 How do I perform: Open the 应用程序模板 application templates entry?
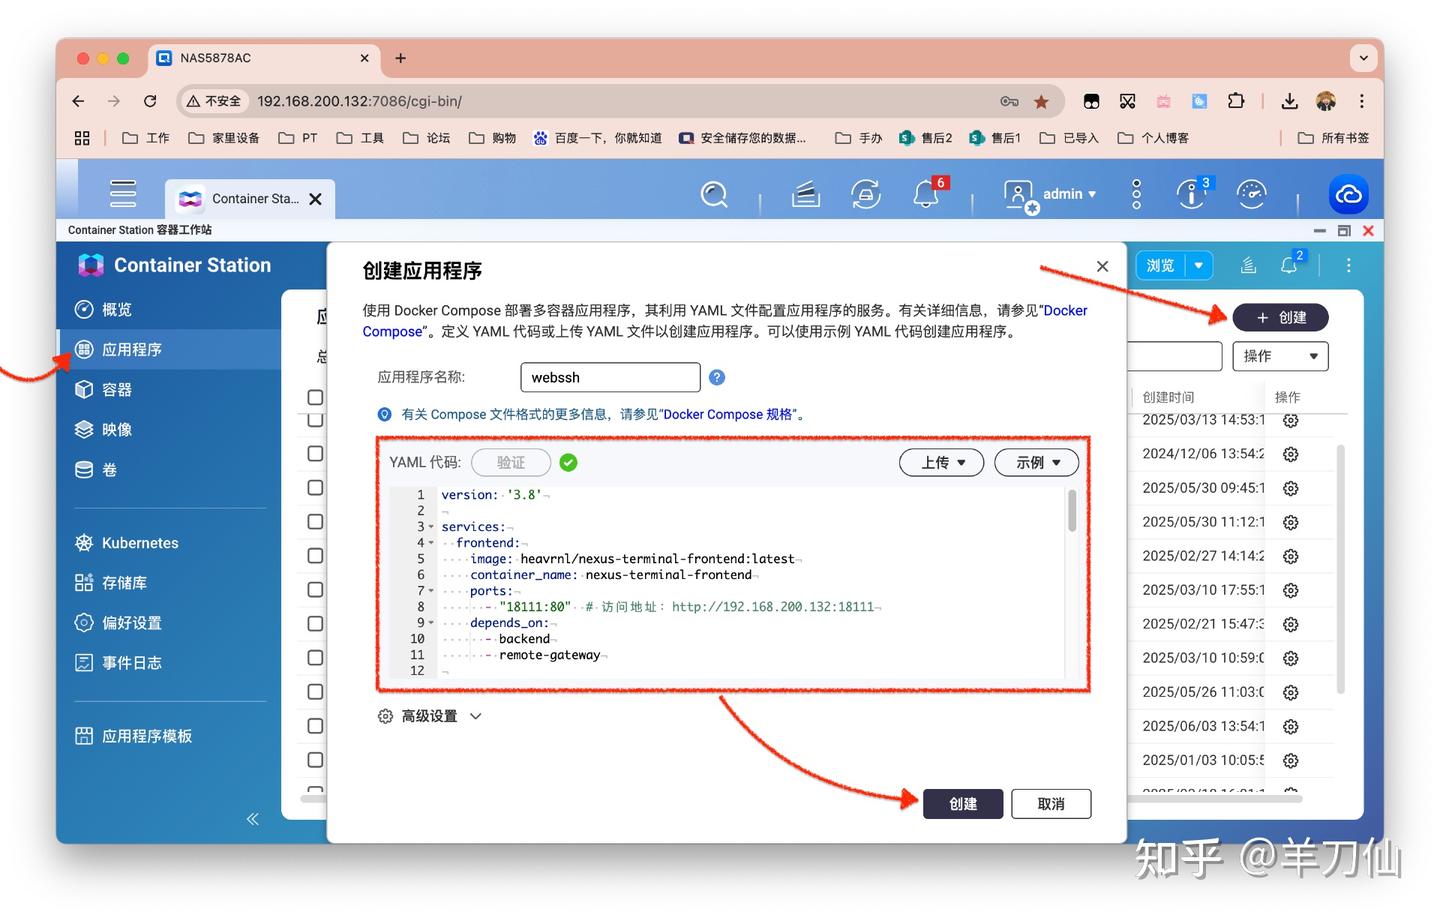coord(147,735)
